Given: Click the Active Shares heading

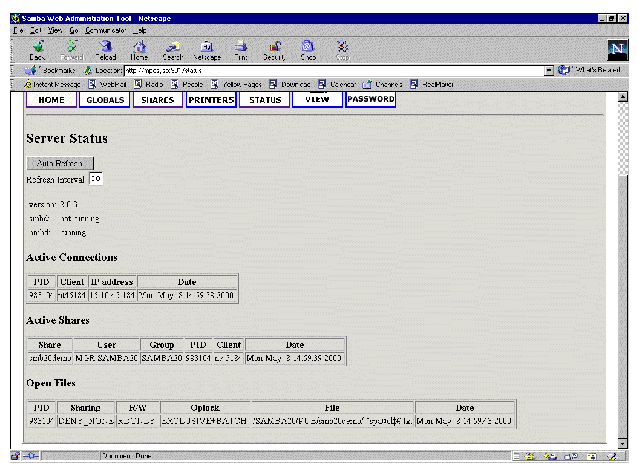Looking at the screenshot, I should pos(58,321).
